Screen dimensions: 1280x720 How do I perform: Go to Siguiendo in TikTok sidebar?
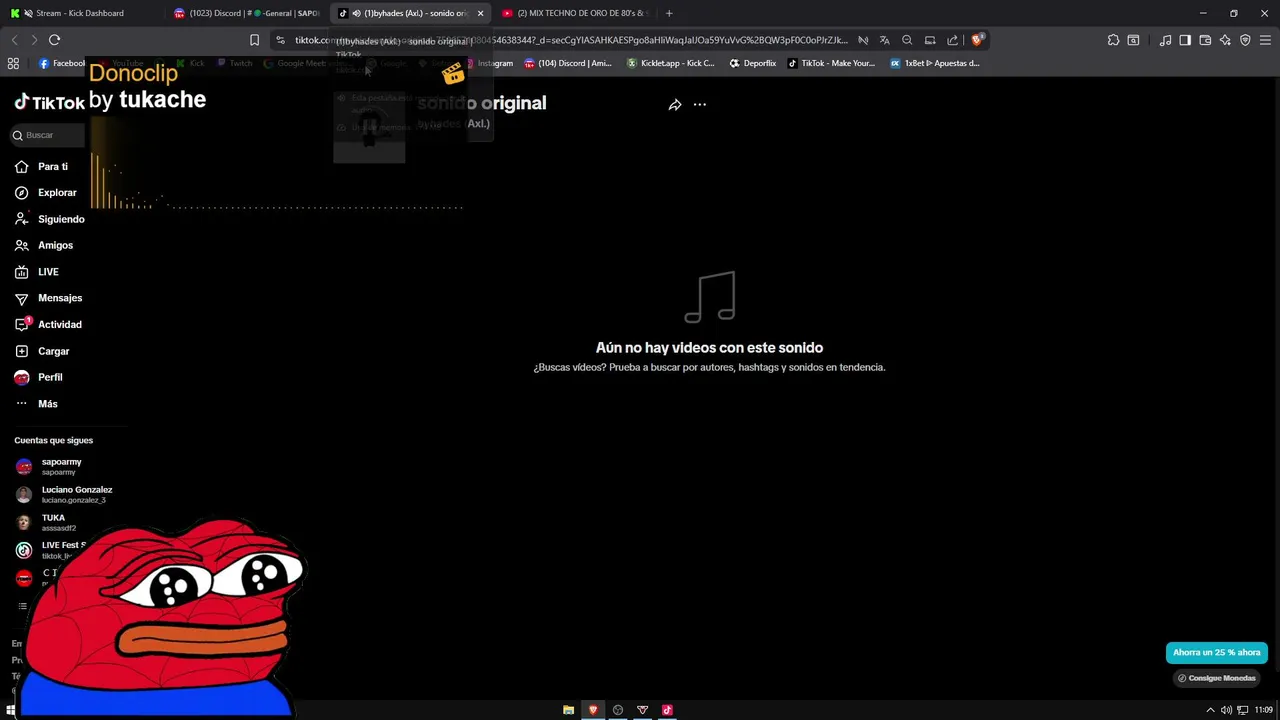[49, 219]
